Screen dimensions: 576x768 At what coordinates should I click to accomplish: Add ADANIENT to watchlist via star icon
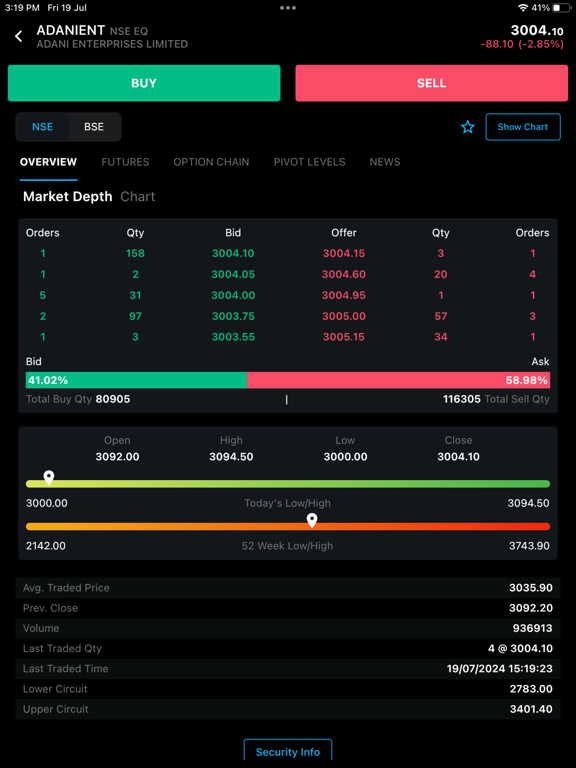(x=468, y=127)
